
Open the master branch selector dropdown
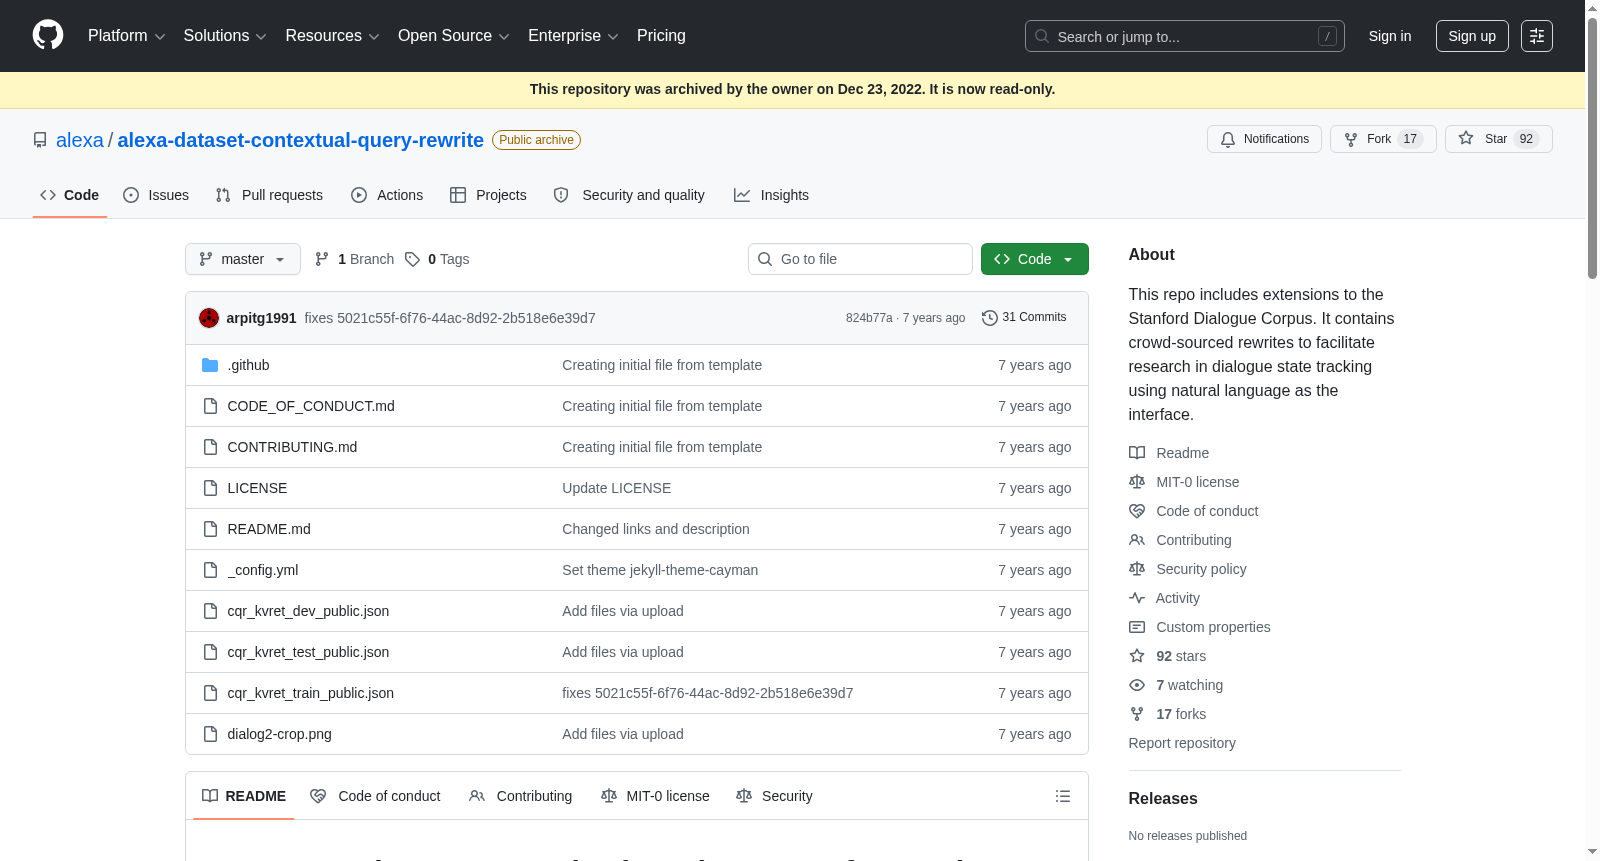coord(243,259)
